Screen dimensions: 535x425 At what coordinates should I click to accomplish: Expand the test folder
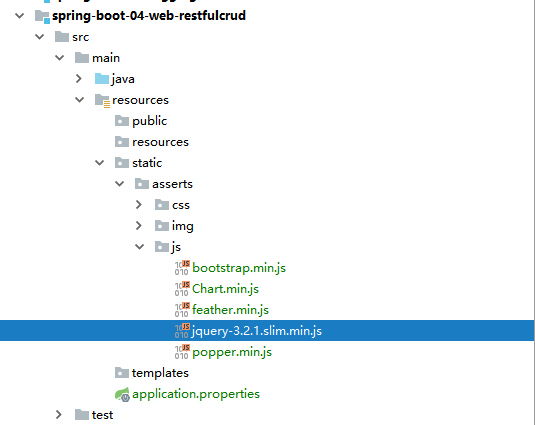click(x=59, y=415)
